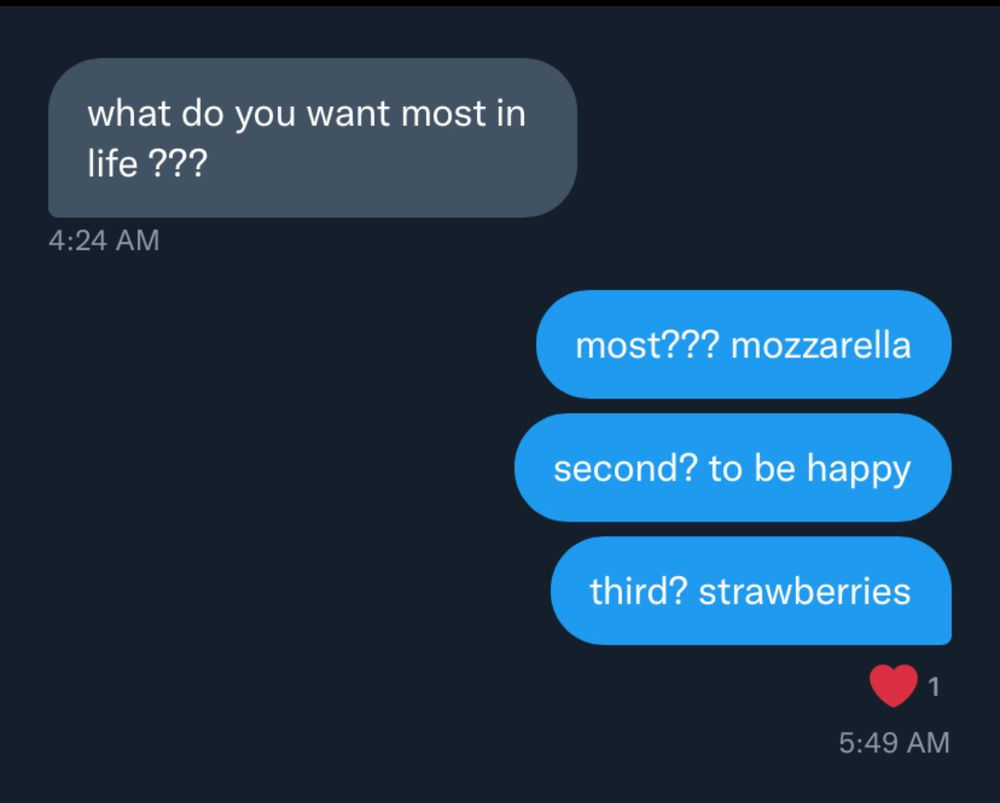Viewport: 1000px width, 803px height.
Task: Click the 4:24 AM timestamp
Action: (x=103, y=239)
